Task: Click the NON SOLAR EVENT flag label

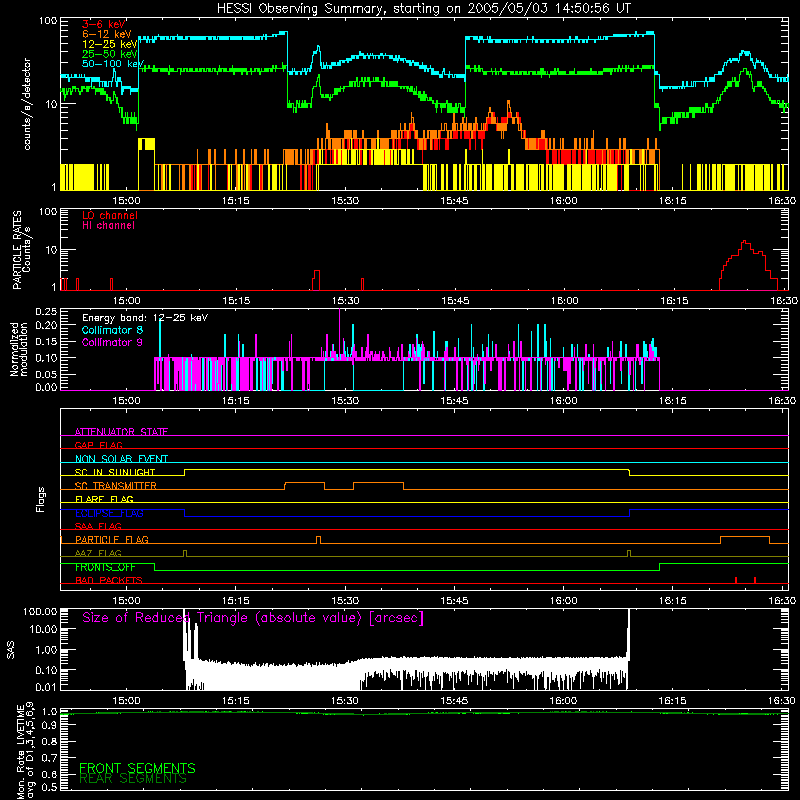Action: click(121, 459)
